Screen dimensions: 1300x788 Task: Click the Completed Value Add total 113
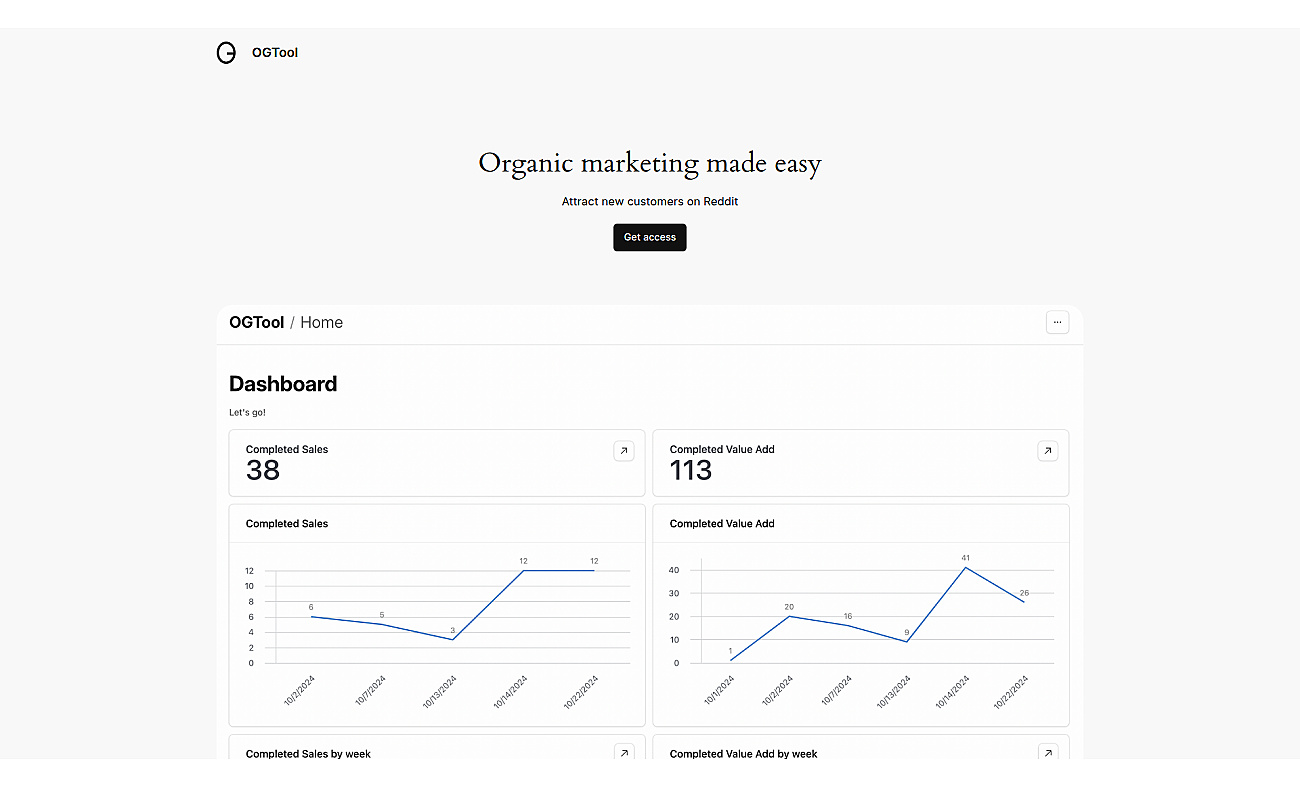pos(691,470)
